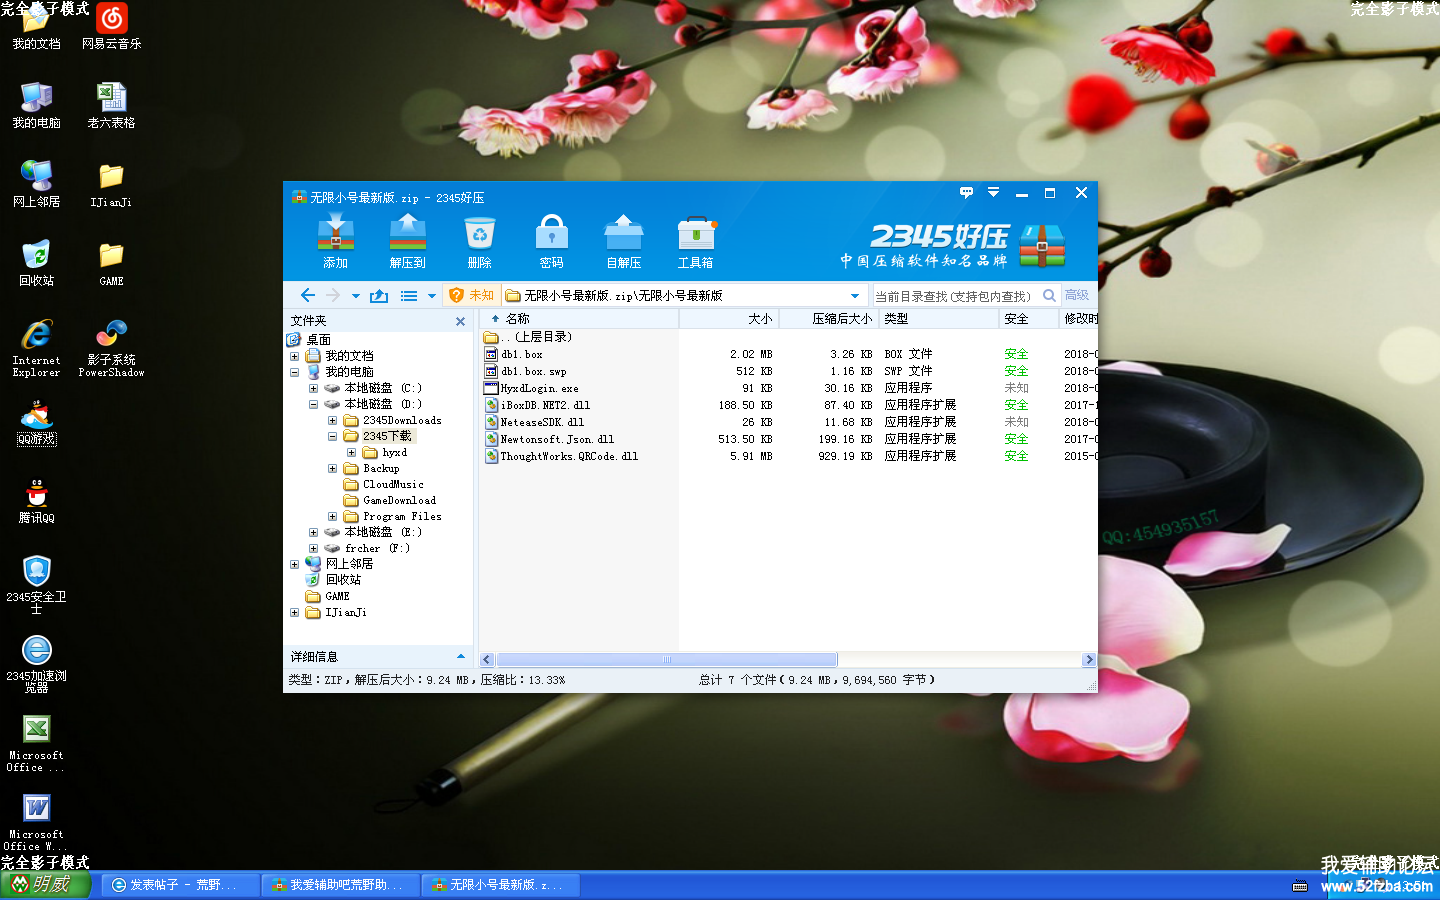Click 高级 advanced search link
The image size is (1440, 900).
(1077, 295)
